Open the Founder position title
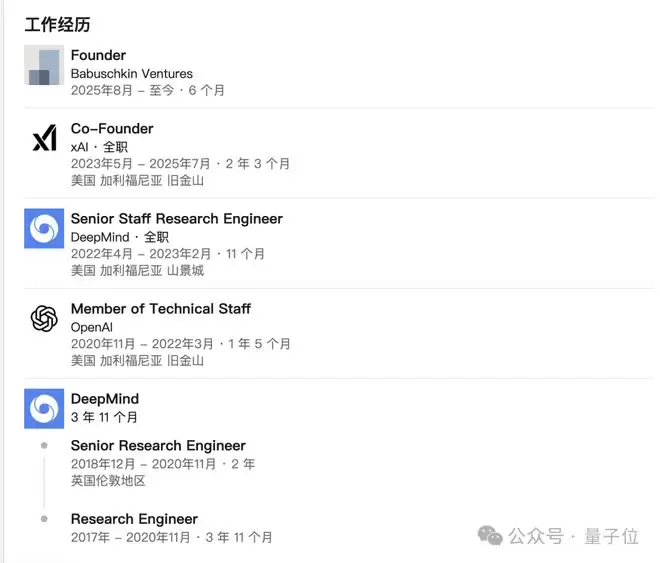This screenshot has height=563, width=660. click(98, 55)
